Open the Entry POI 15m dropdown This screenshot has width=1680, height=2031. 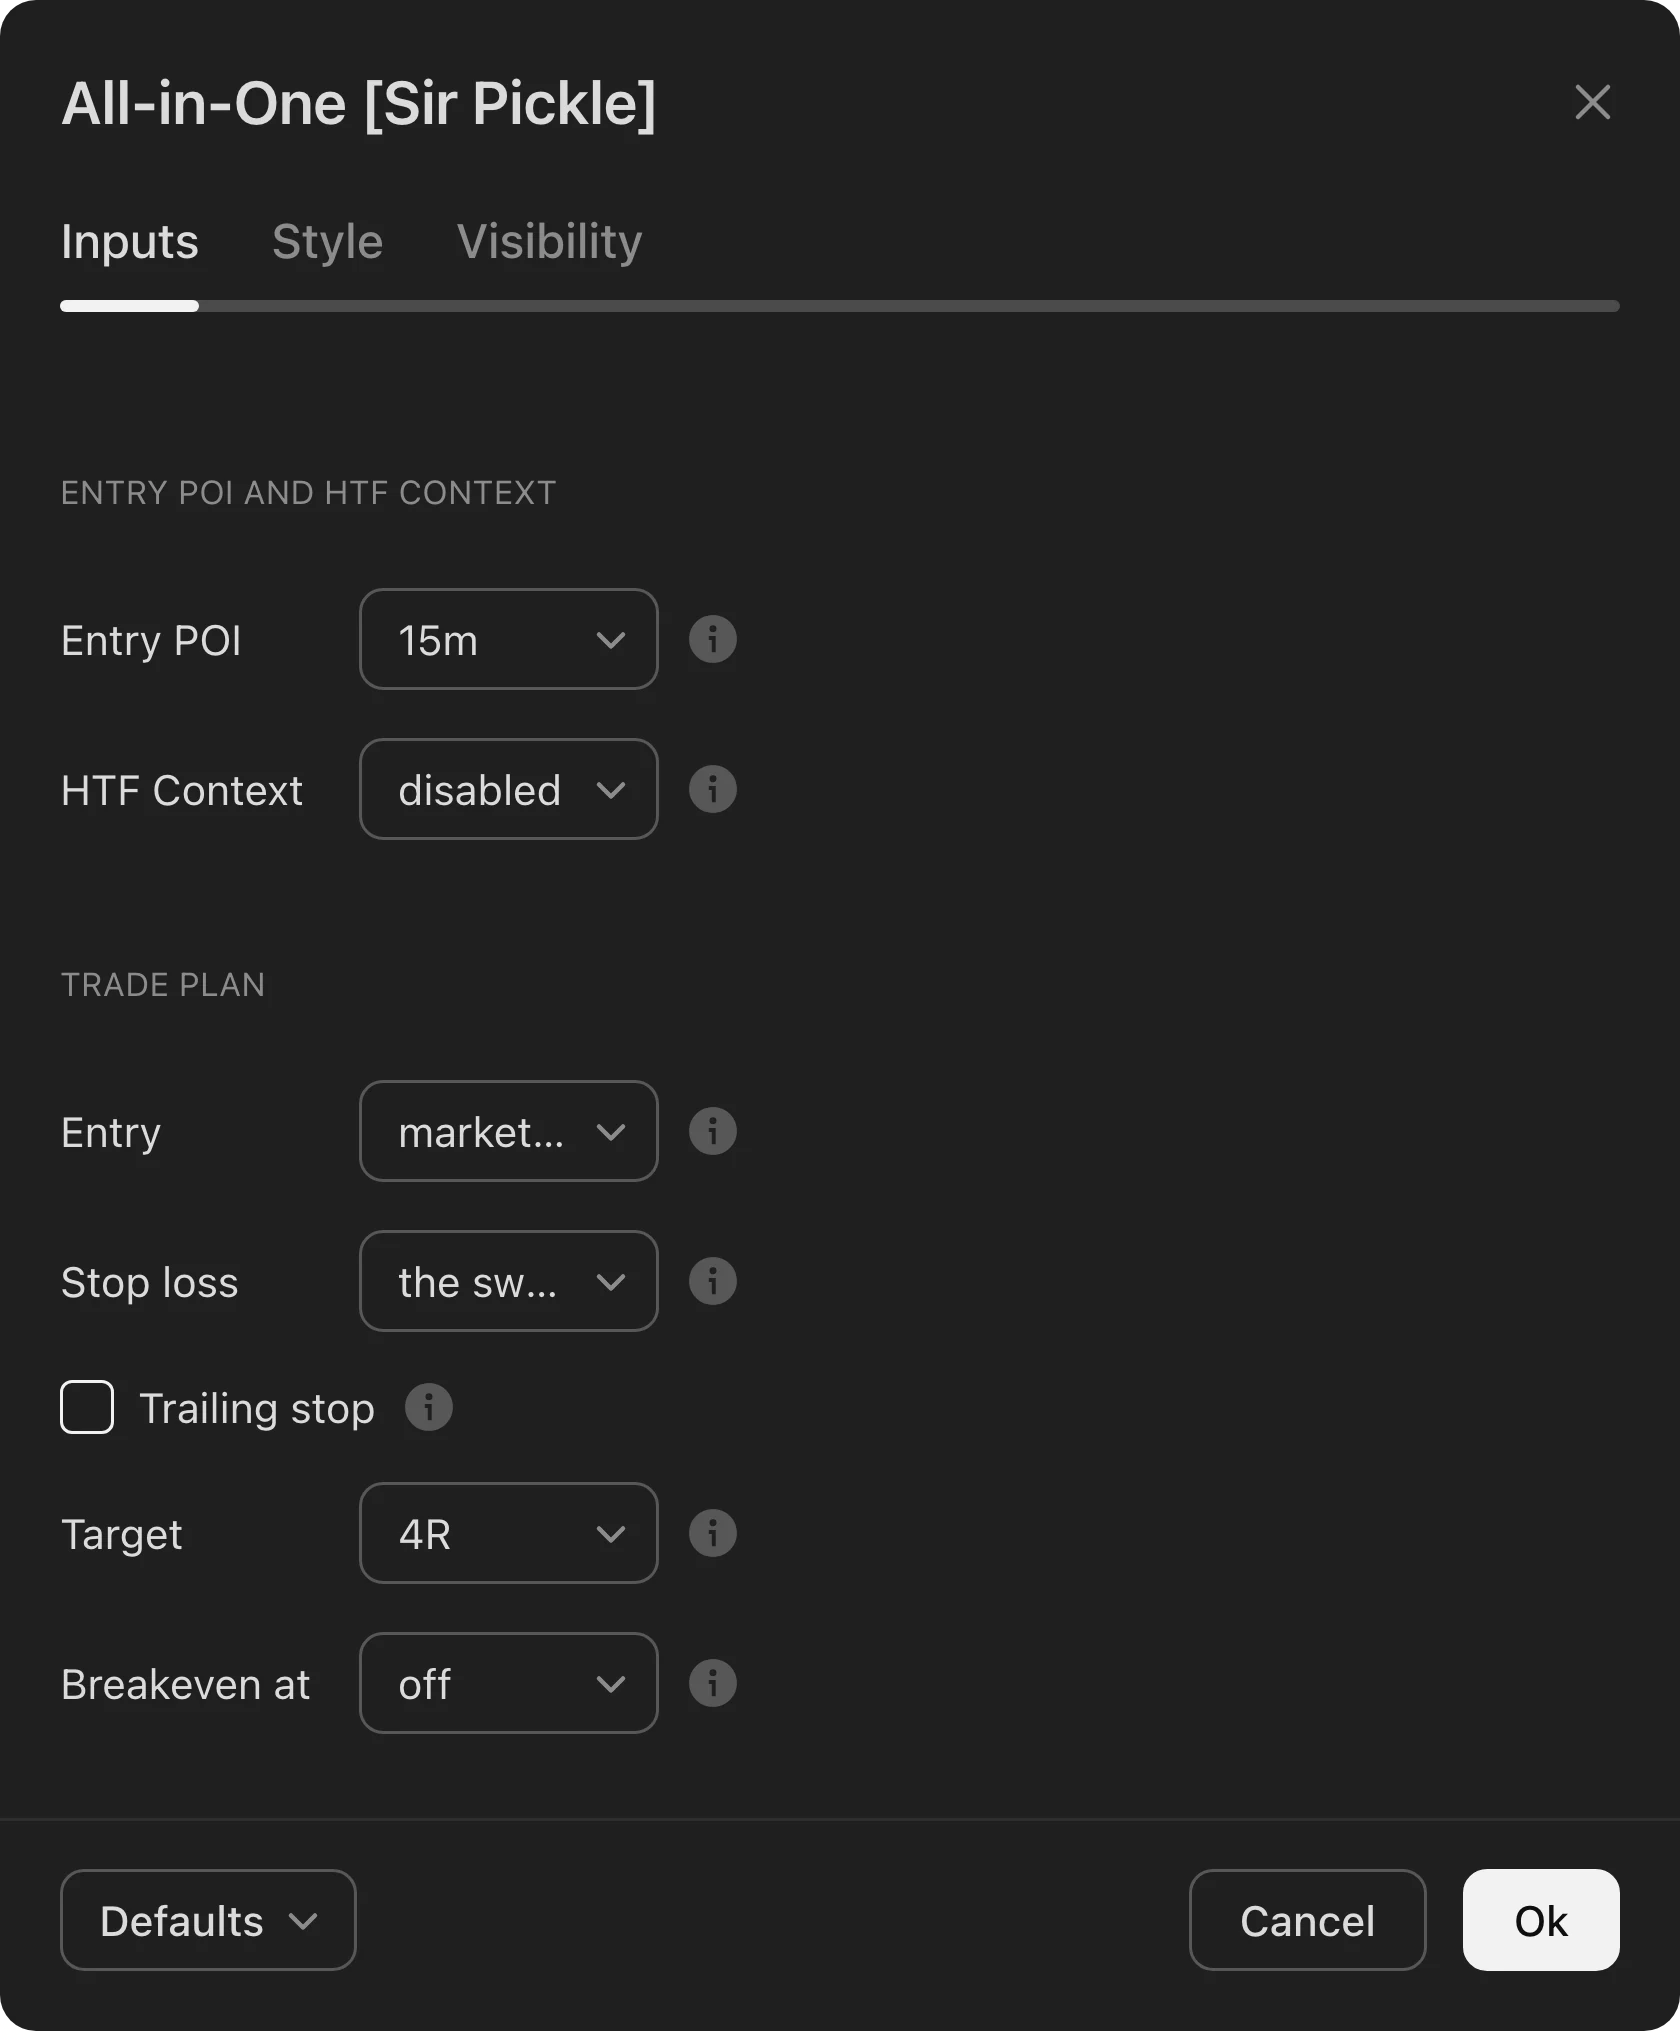[508, 639]
